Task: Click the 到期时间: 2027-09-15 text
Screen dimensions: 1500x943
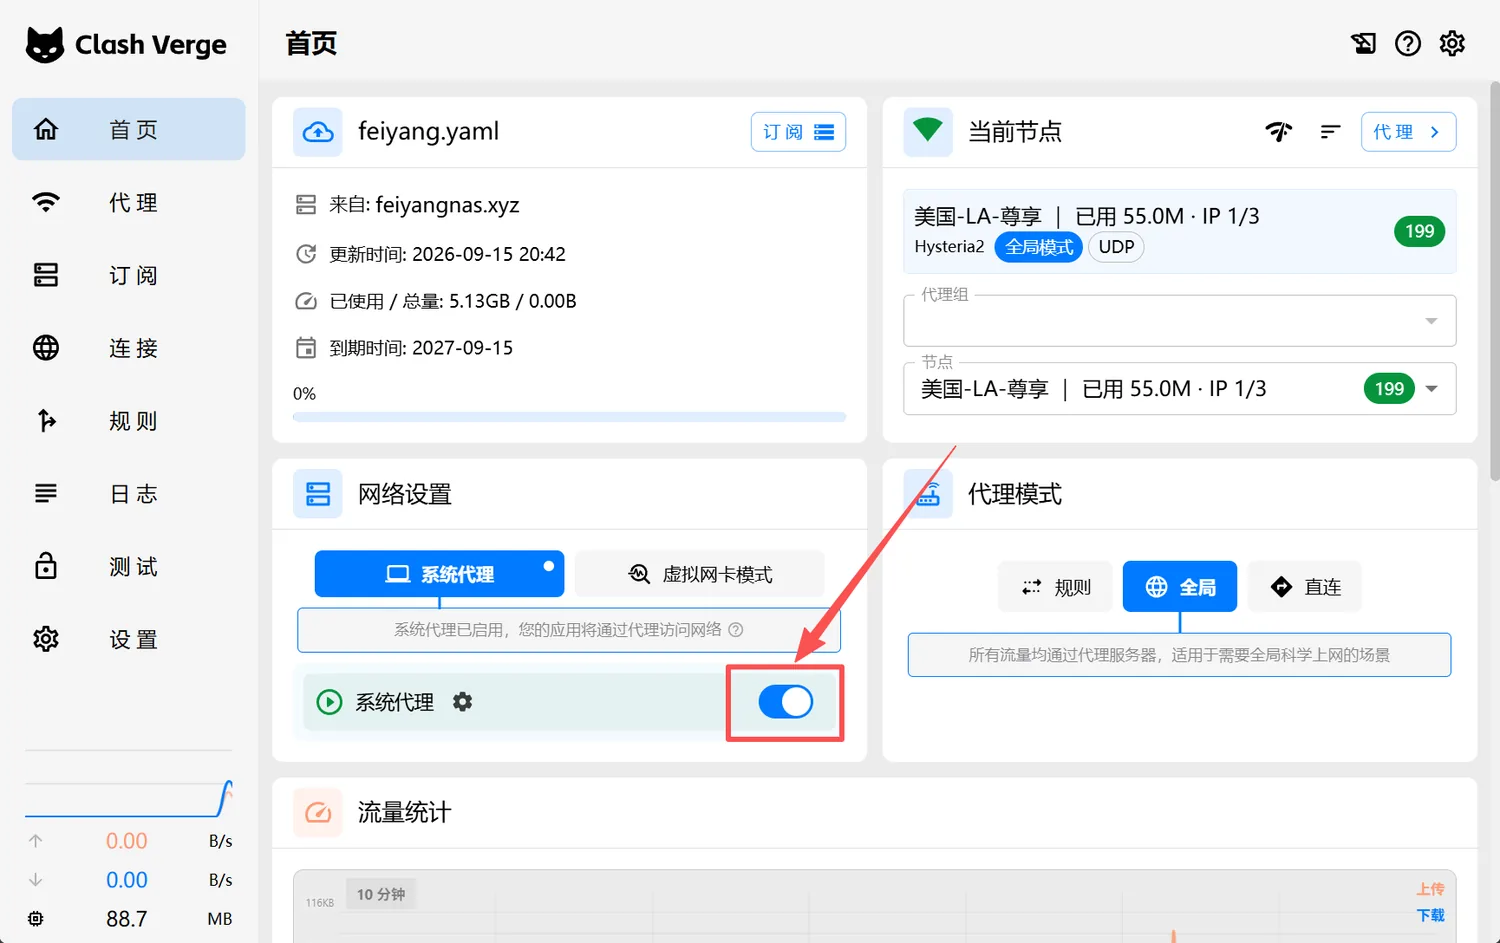Action: (421, 348)
